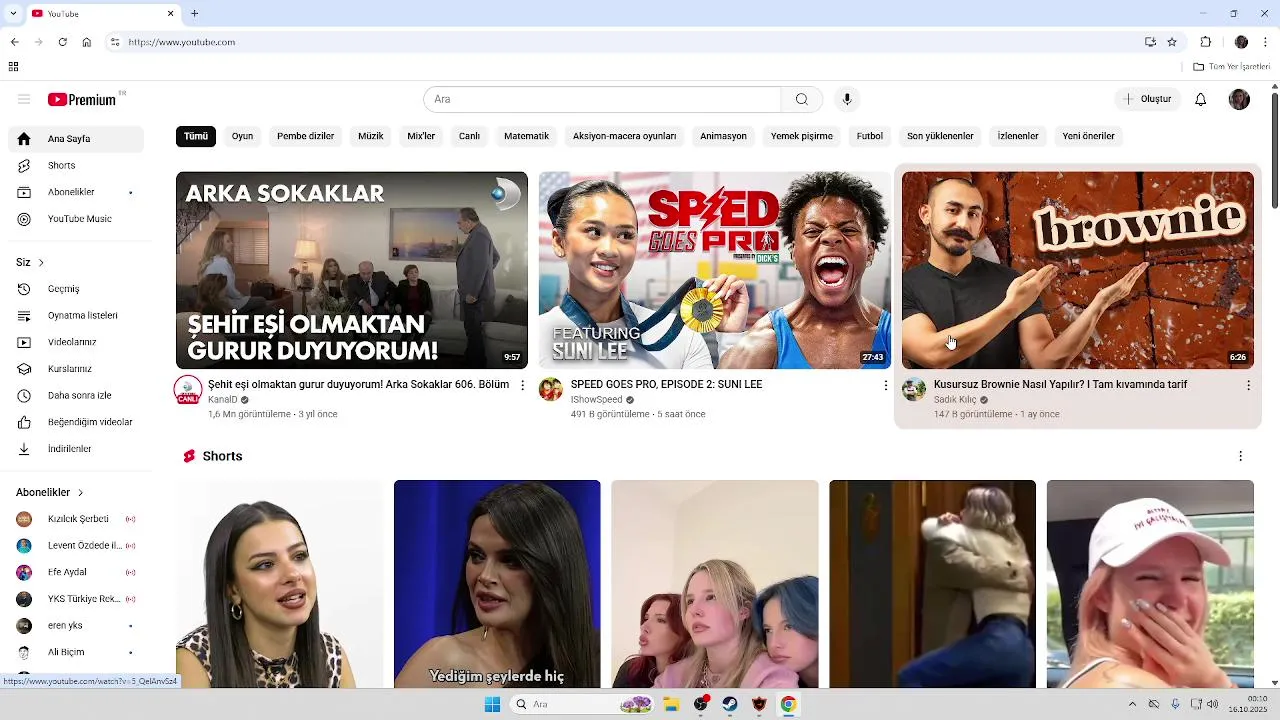Select the Matematik filter chip
The image size is (1280, 720).
(x=526, y=136)
